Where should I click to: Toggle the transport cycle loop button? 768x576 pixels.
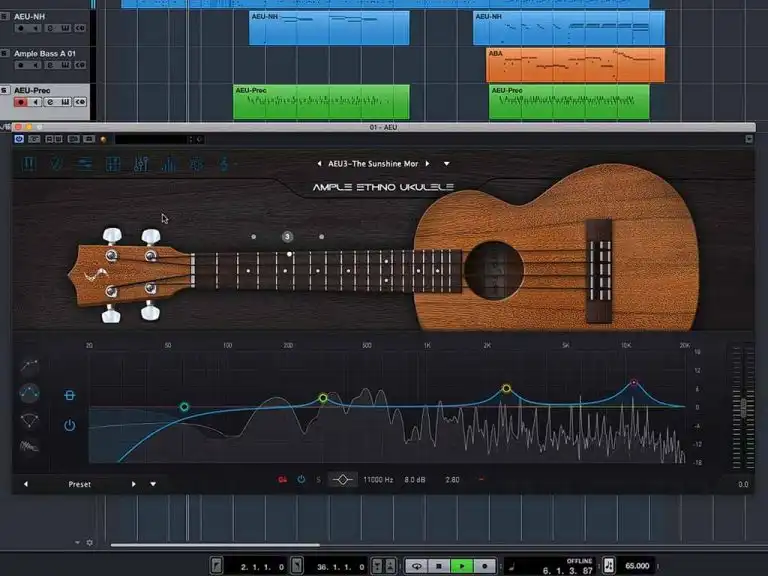pos(416,566)
